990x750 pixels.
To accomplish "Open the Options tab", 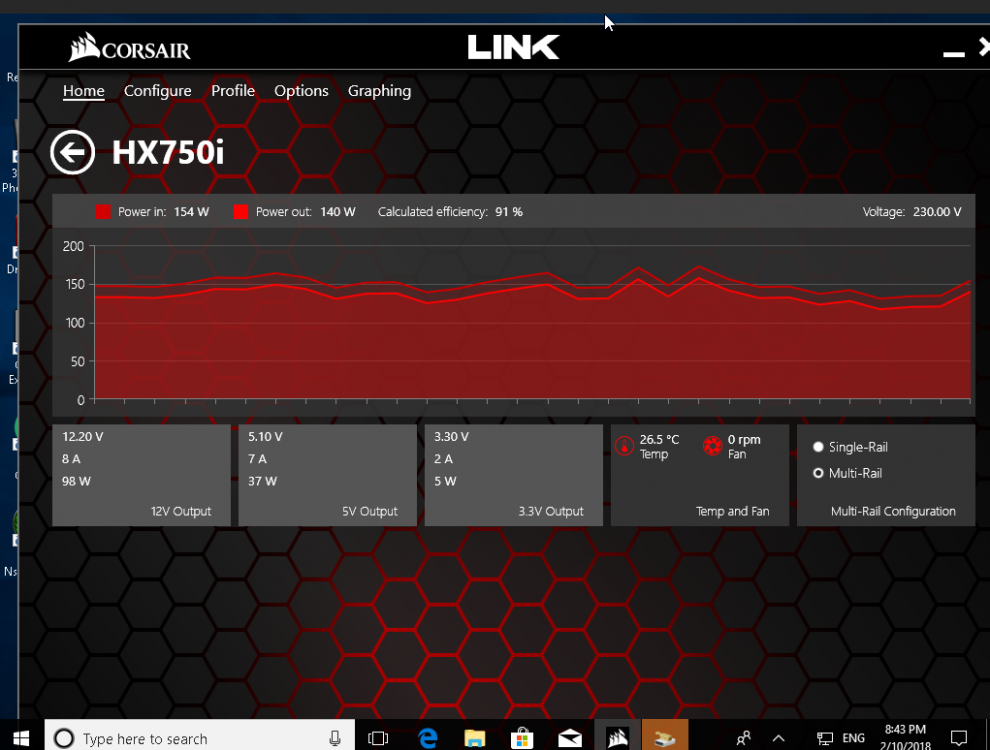I will [x=301, y=91].
